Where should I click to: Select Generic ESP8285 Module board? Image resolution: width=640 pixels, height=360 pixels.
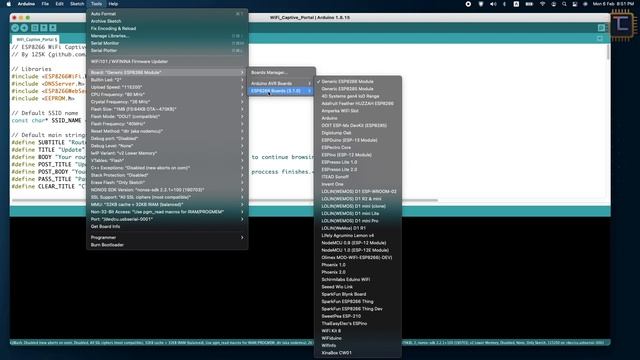click(x=358, y=89)
